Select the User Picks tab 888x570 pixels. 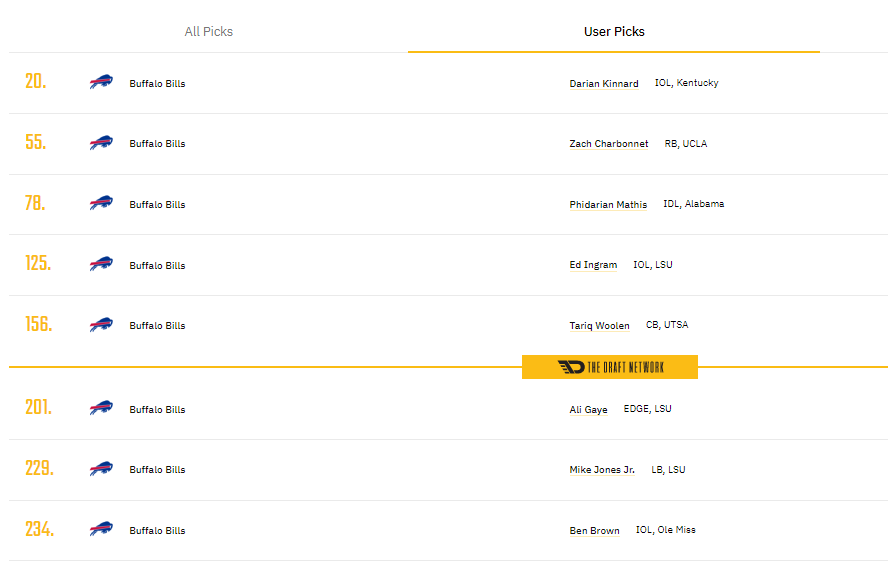pyautogui.click(x=614, y=32)
